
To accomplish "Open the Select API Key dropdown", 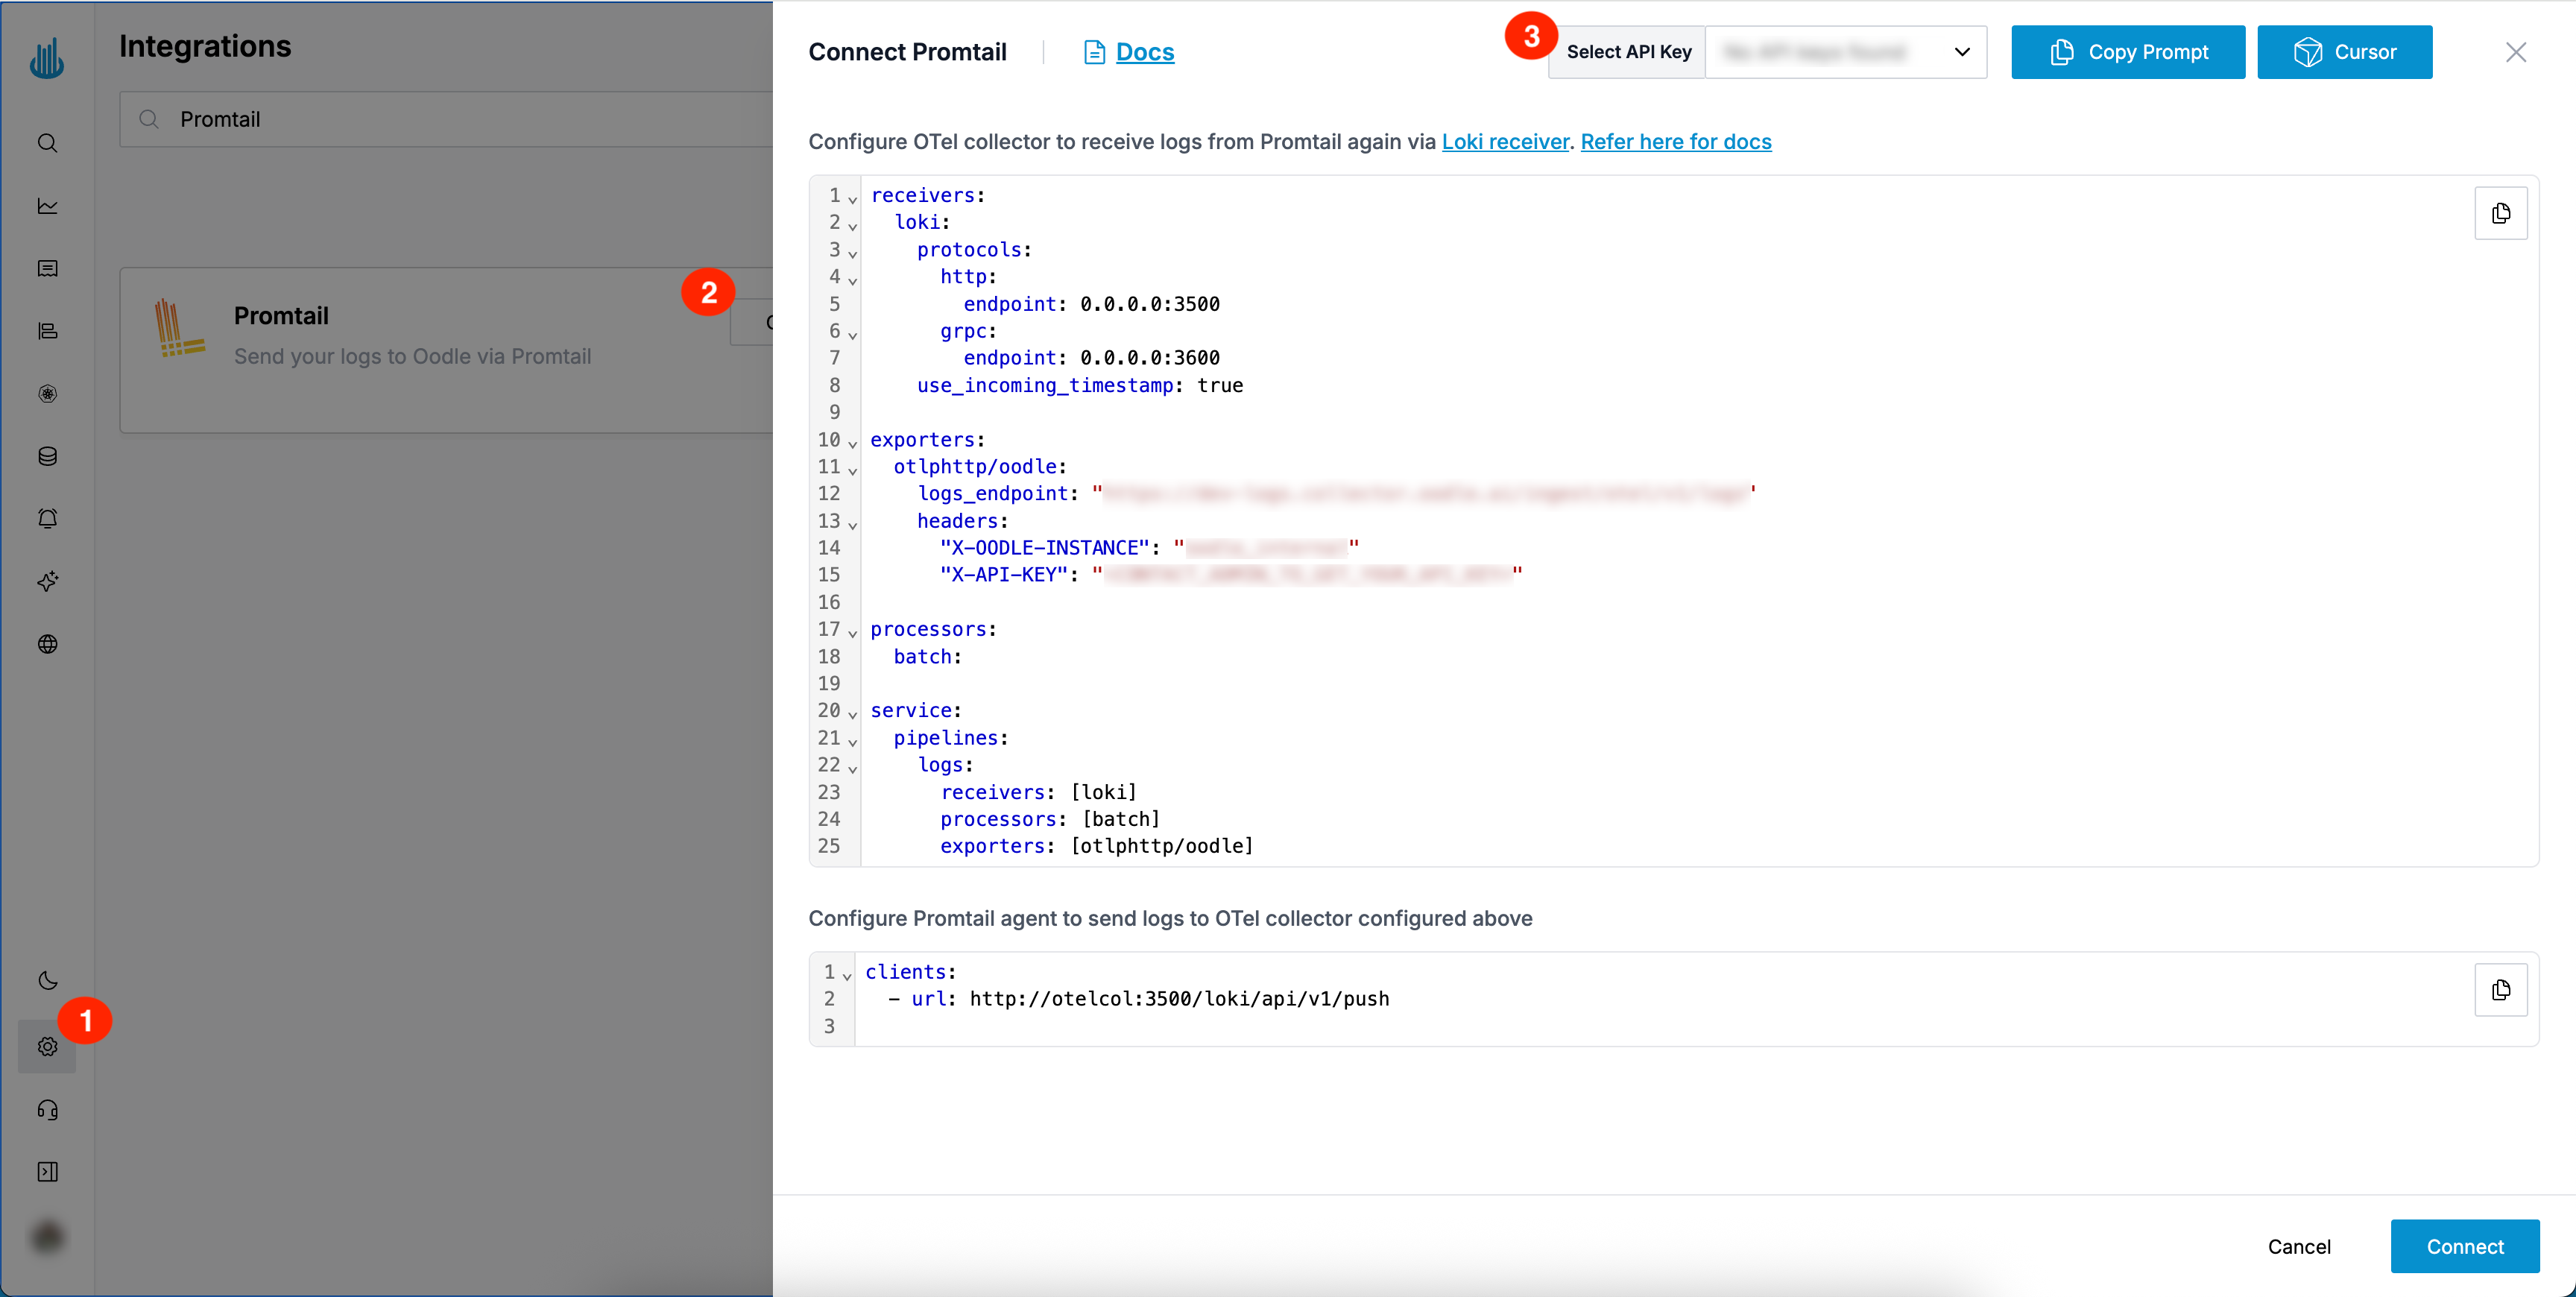I will click(x=1845, y=52).
